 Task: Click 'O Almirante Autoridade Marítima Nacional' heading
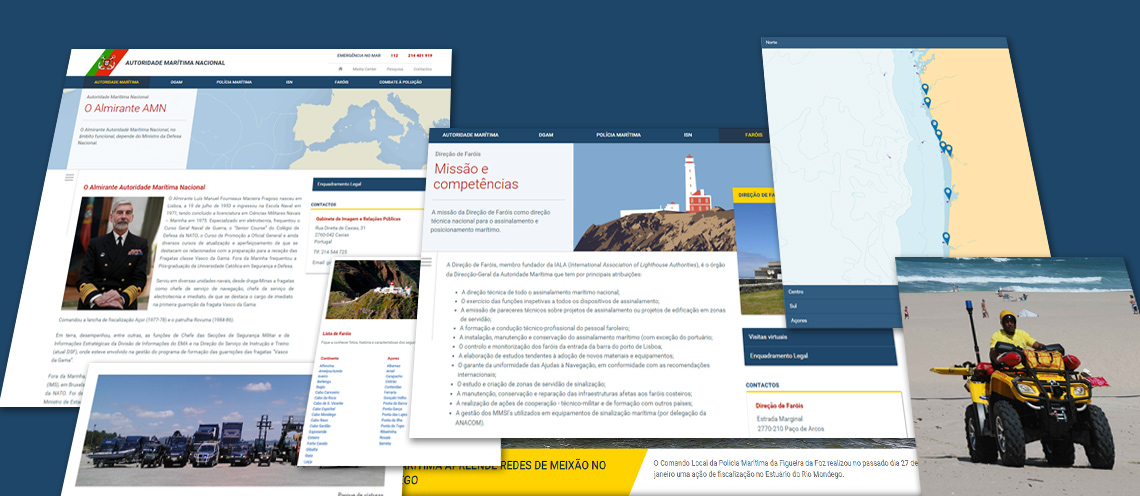click(144, 187)
